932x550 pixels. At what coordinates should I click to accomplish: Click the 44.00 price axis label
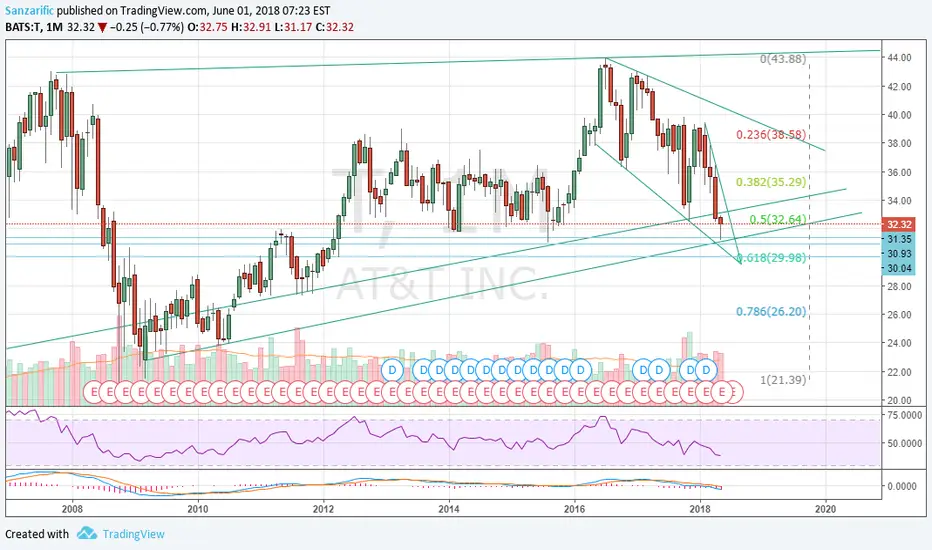(x=899, y=58)
